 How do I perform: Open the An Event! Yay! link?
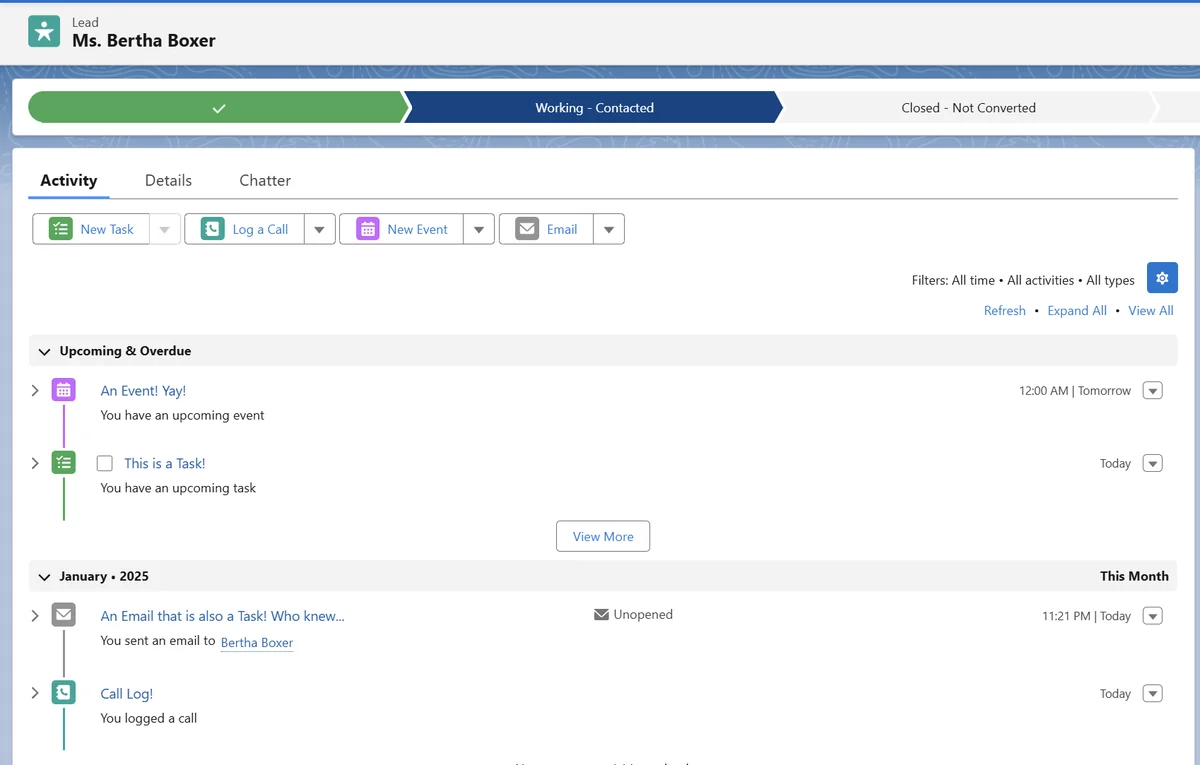[x=143, y=391]
